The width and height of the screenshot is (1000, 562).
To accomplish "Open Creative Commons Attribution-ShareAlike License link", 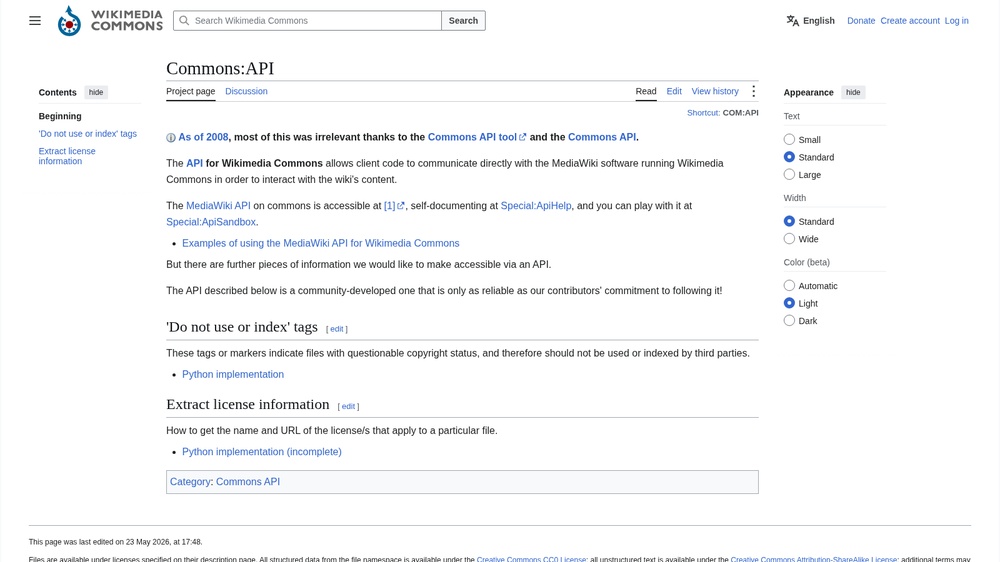I will pyautogui.click(x=813, y=559).
